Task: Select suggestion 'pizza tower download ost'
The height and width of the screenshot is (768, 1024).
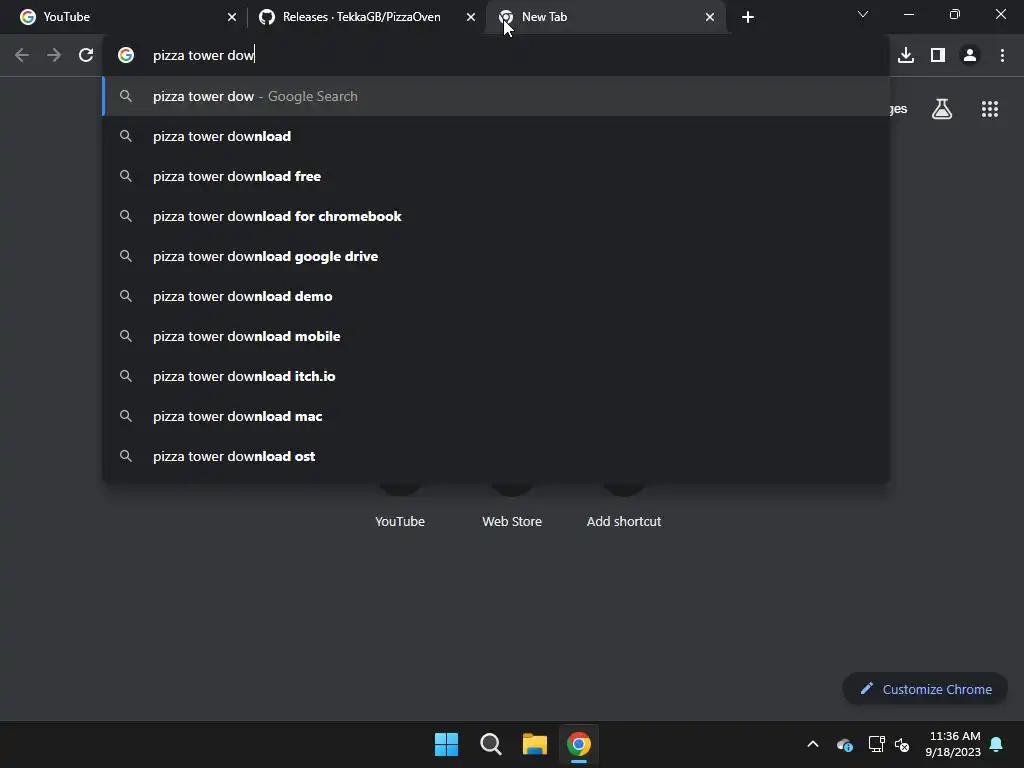Action: [496, 456]
